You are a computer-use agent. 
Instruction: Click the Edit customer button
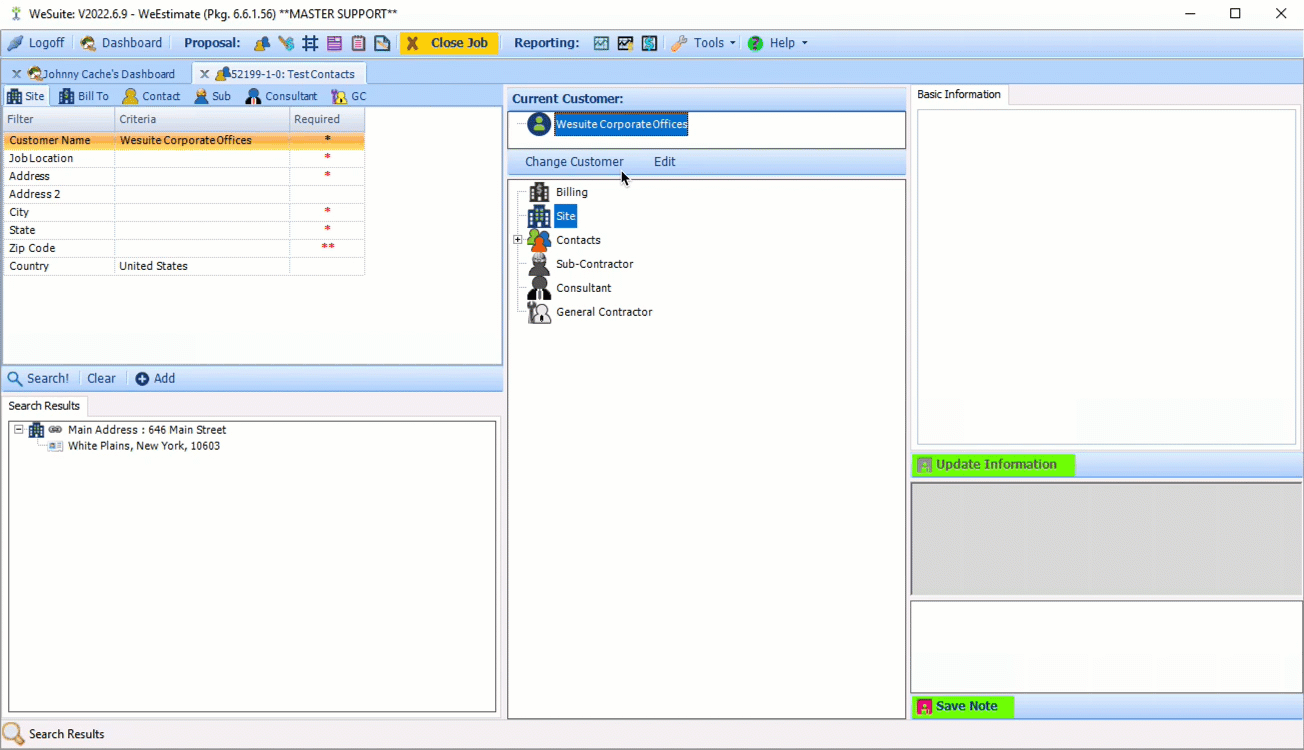pyautogui.click(x=665, y=162)
